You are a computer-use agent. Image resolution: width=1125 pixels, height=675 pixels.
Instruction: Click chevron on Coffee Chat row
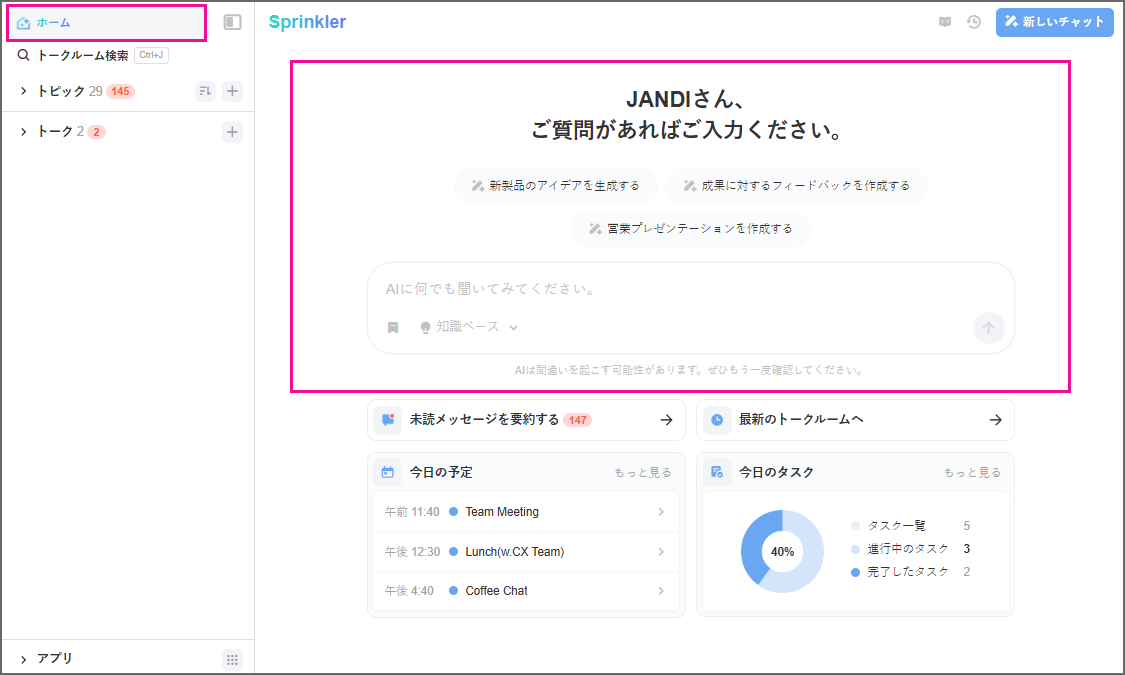tap(661, 591)
